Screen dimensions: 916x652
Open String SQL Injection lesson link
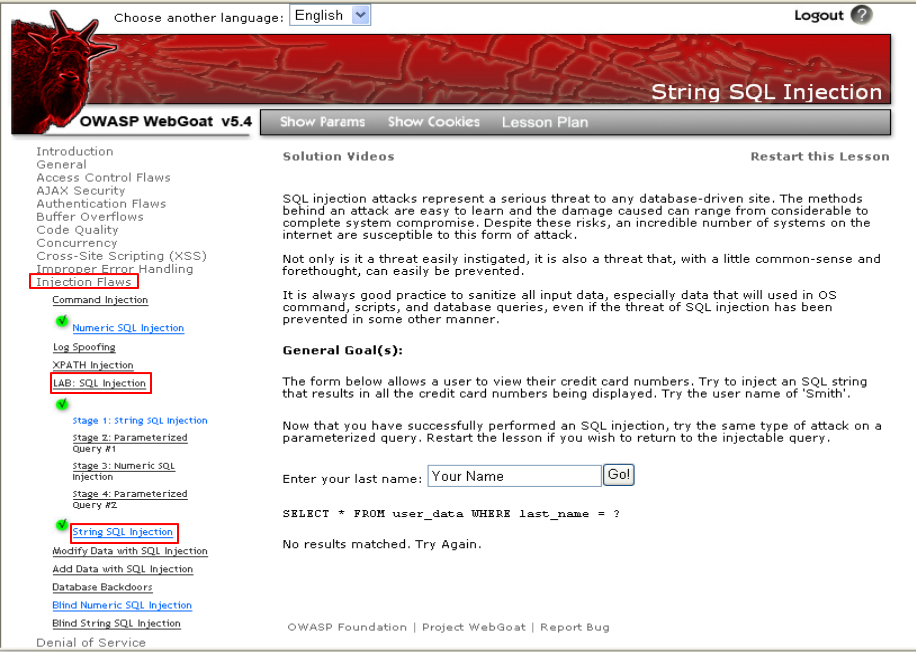(x=123, y=532)
